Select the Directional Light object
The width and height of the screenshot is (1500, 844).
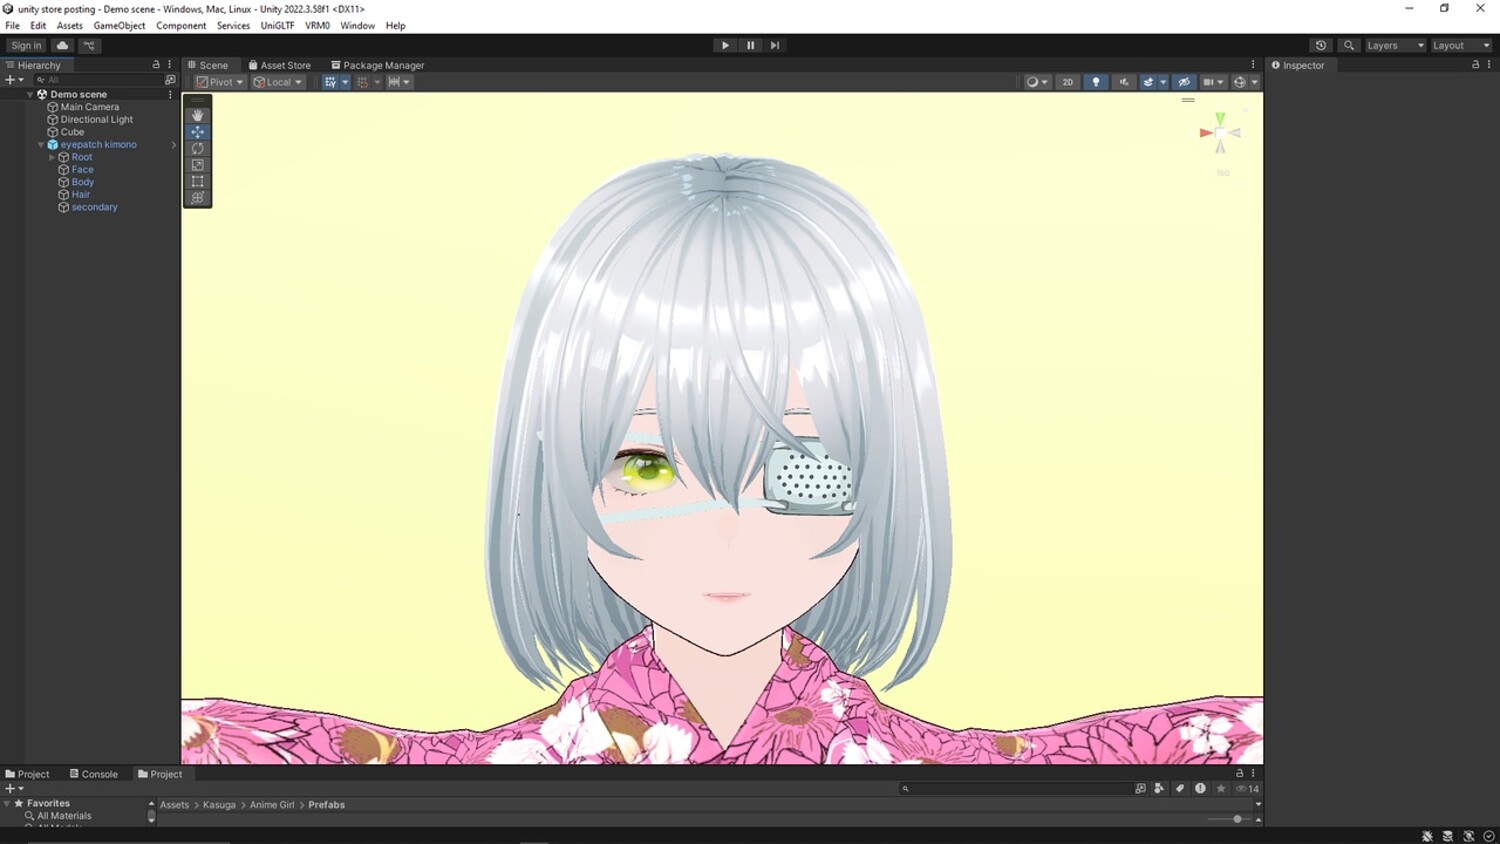tap(97, 120)
